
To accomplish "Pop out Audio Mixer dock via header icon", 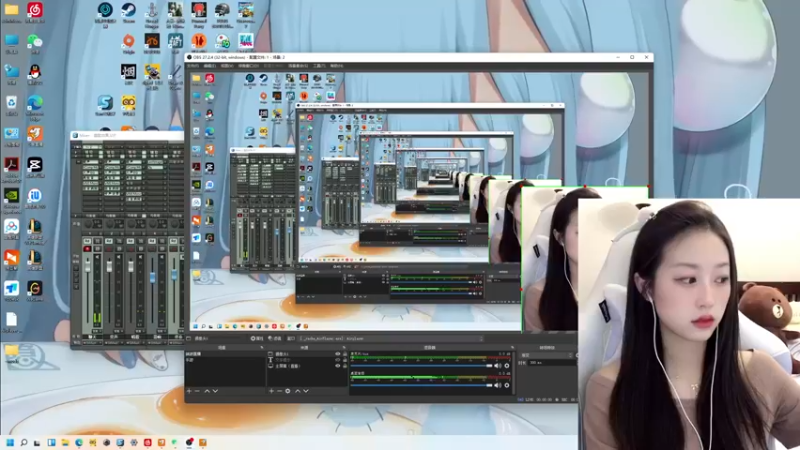I will (x=512, y=348).
